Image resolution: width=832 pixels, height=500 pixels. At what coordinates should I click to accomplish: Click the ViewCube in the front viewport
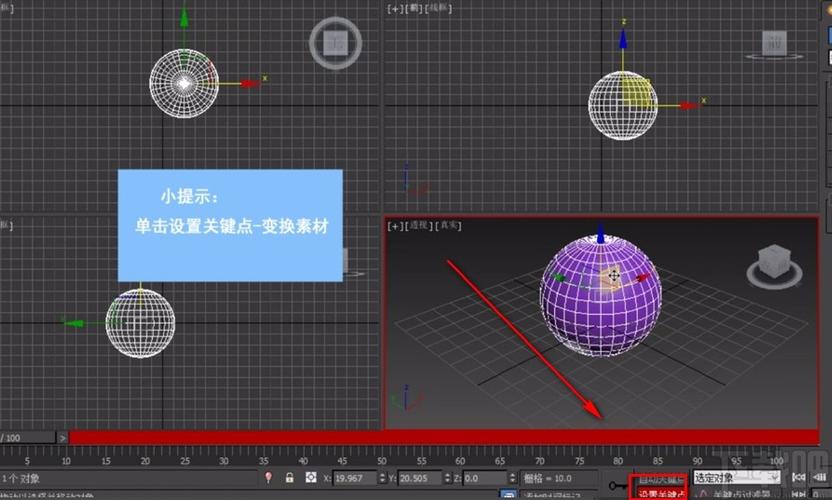pos(774,45)
